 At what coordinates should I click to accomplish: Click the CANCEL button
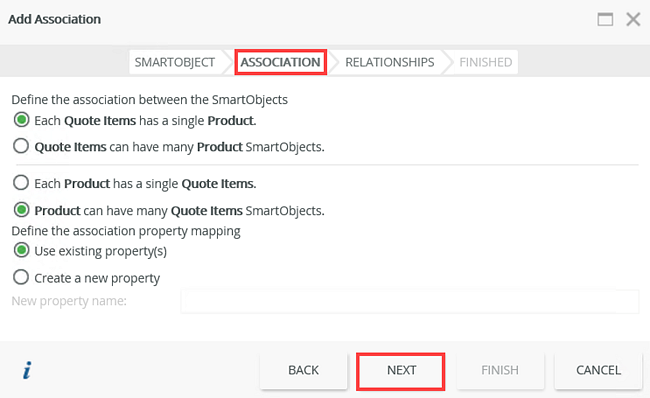pyautogui.click(x=598, y=370)
